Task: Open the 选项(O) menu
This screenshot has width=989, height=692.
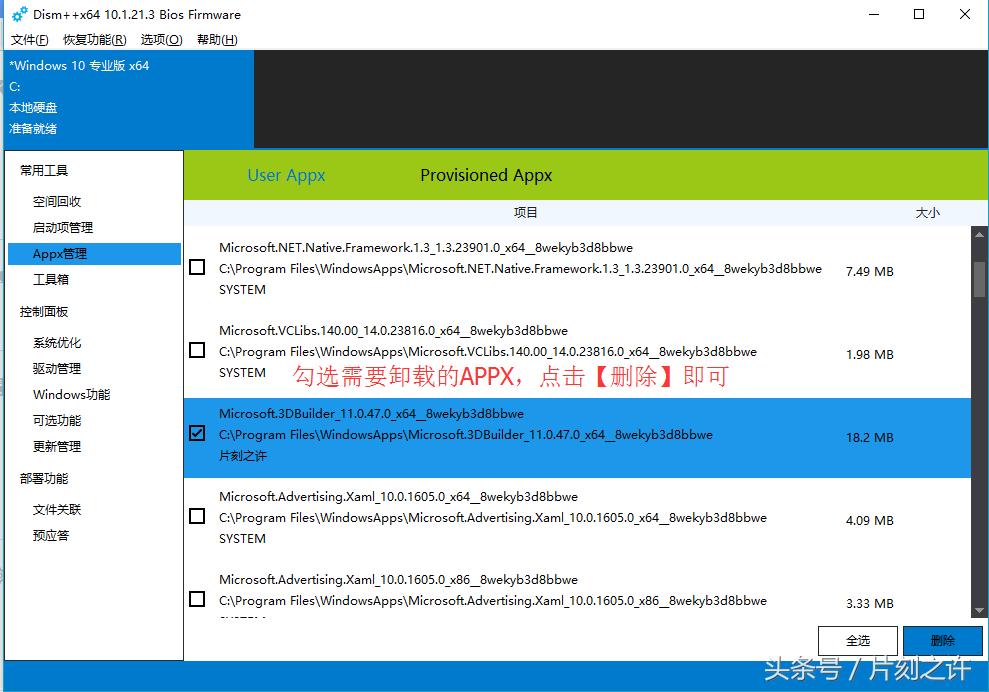Action: (161, 40)
